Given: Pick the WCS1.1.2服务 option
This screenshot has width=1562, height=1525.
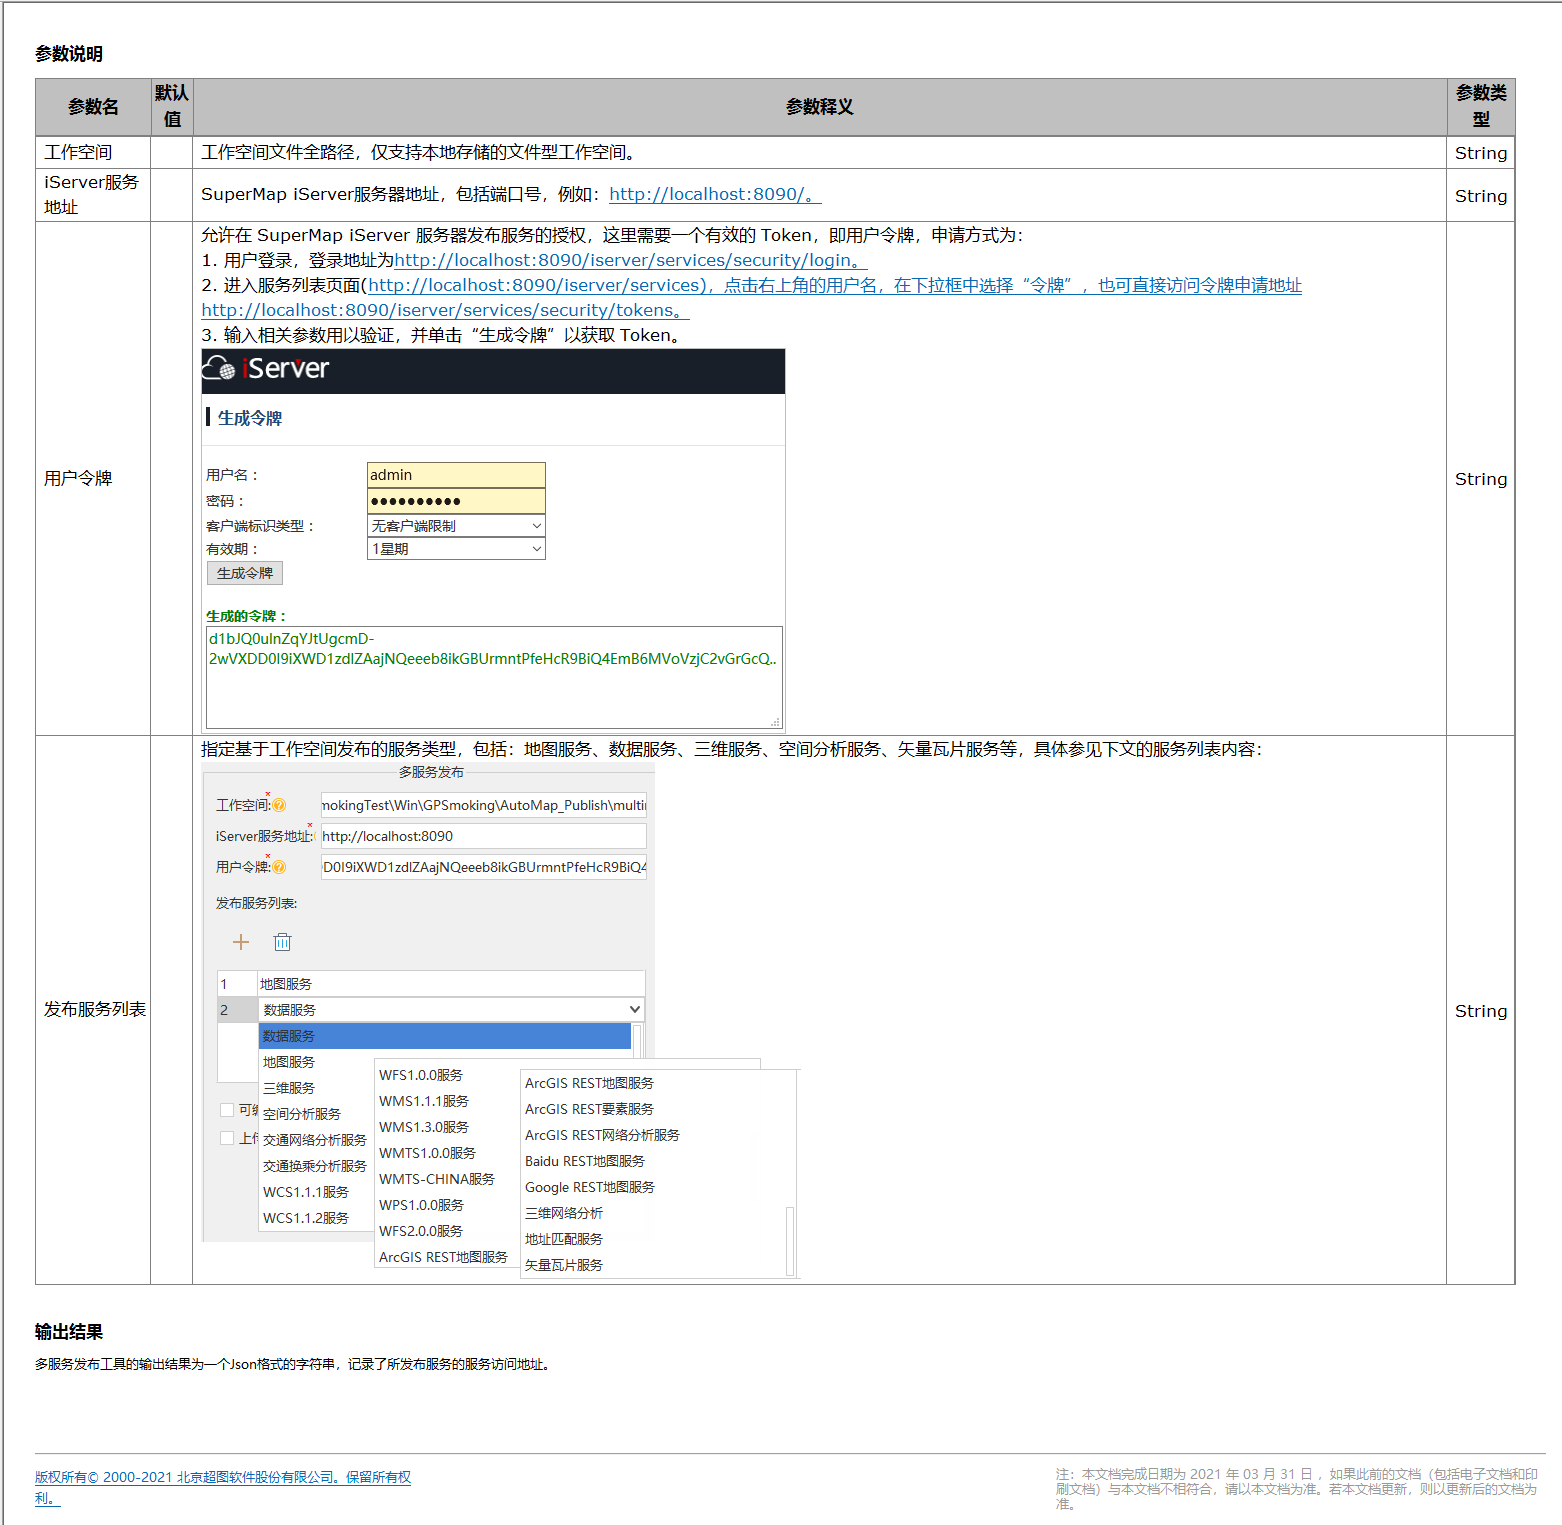Looking at the screenshot, I should (x=306, y=1218).
